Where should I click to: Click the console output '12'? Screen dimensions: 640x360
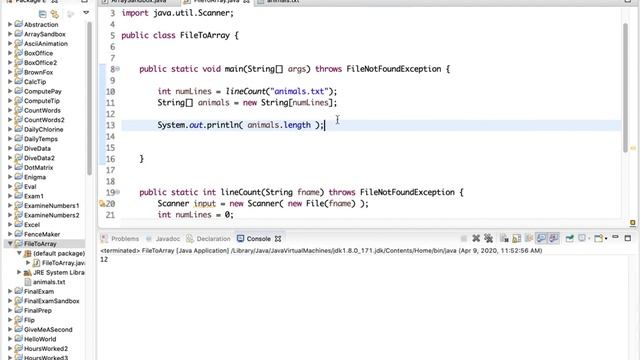pyautogui.click(x=104, y=260)
